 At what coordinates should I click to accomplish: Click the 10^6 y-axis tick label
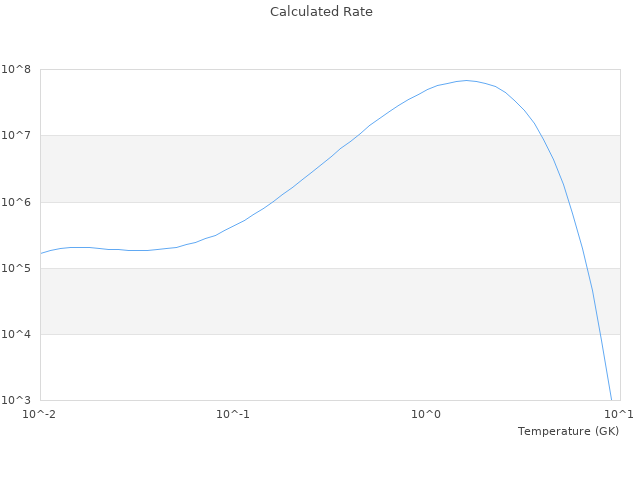click(x=17, y=202)
